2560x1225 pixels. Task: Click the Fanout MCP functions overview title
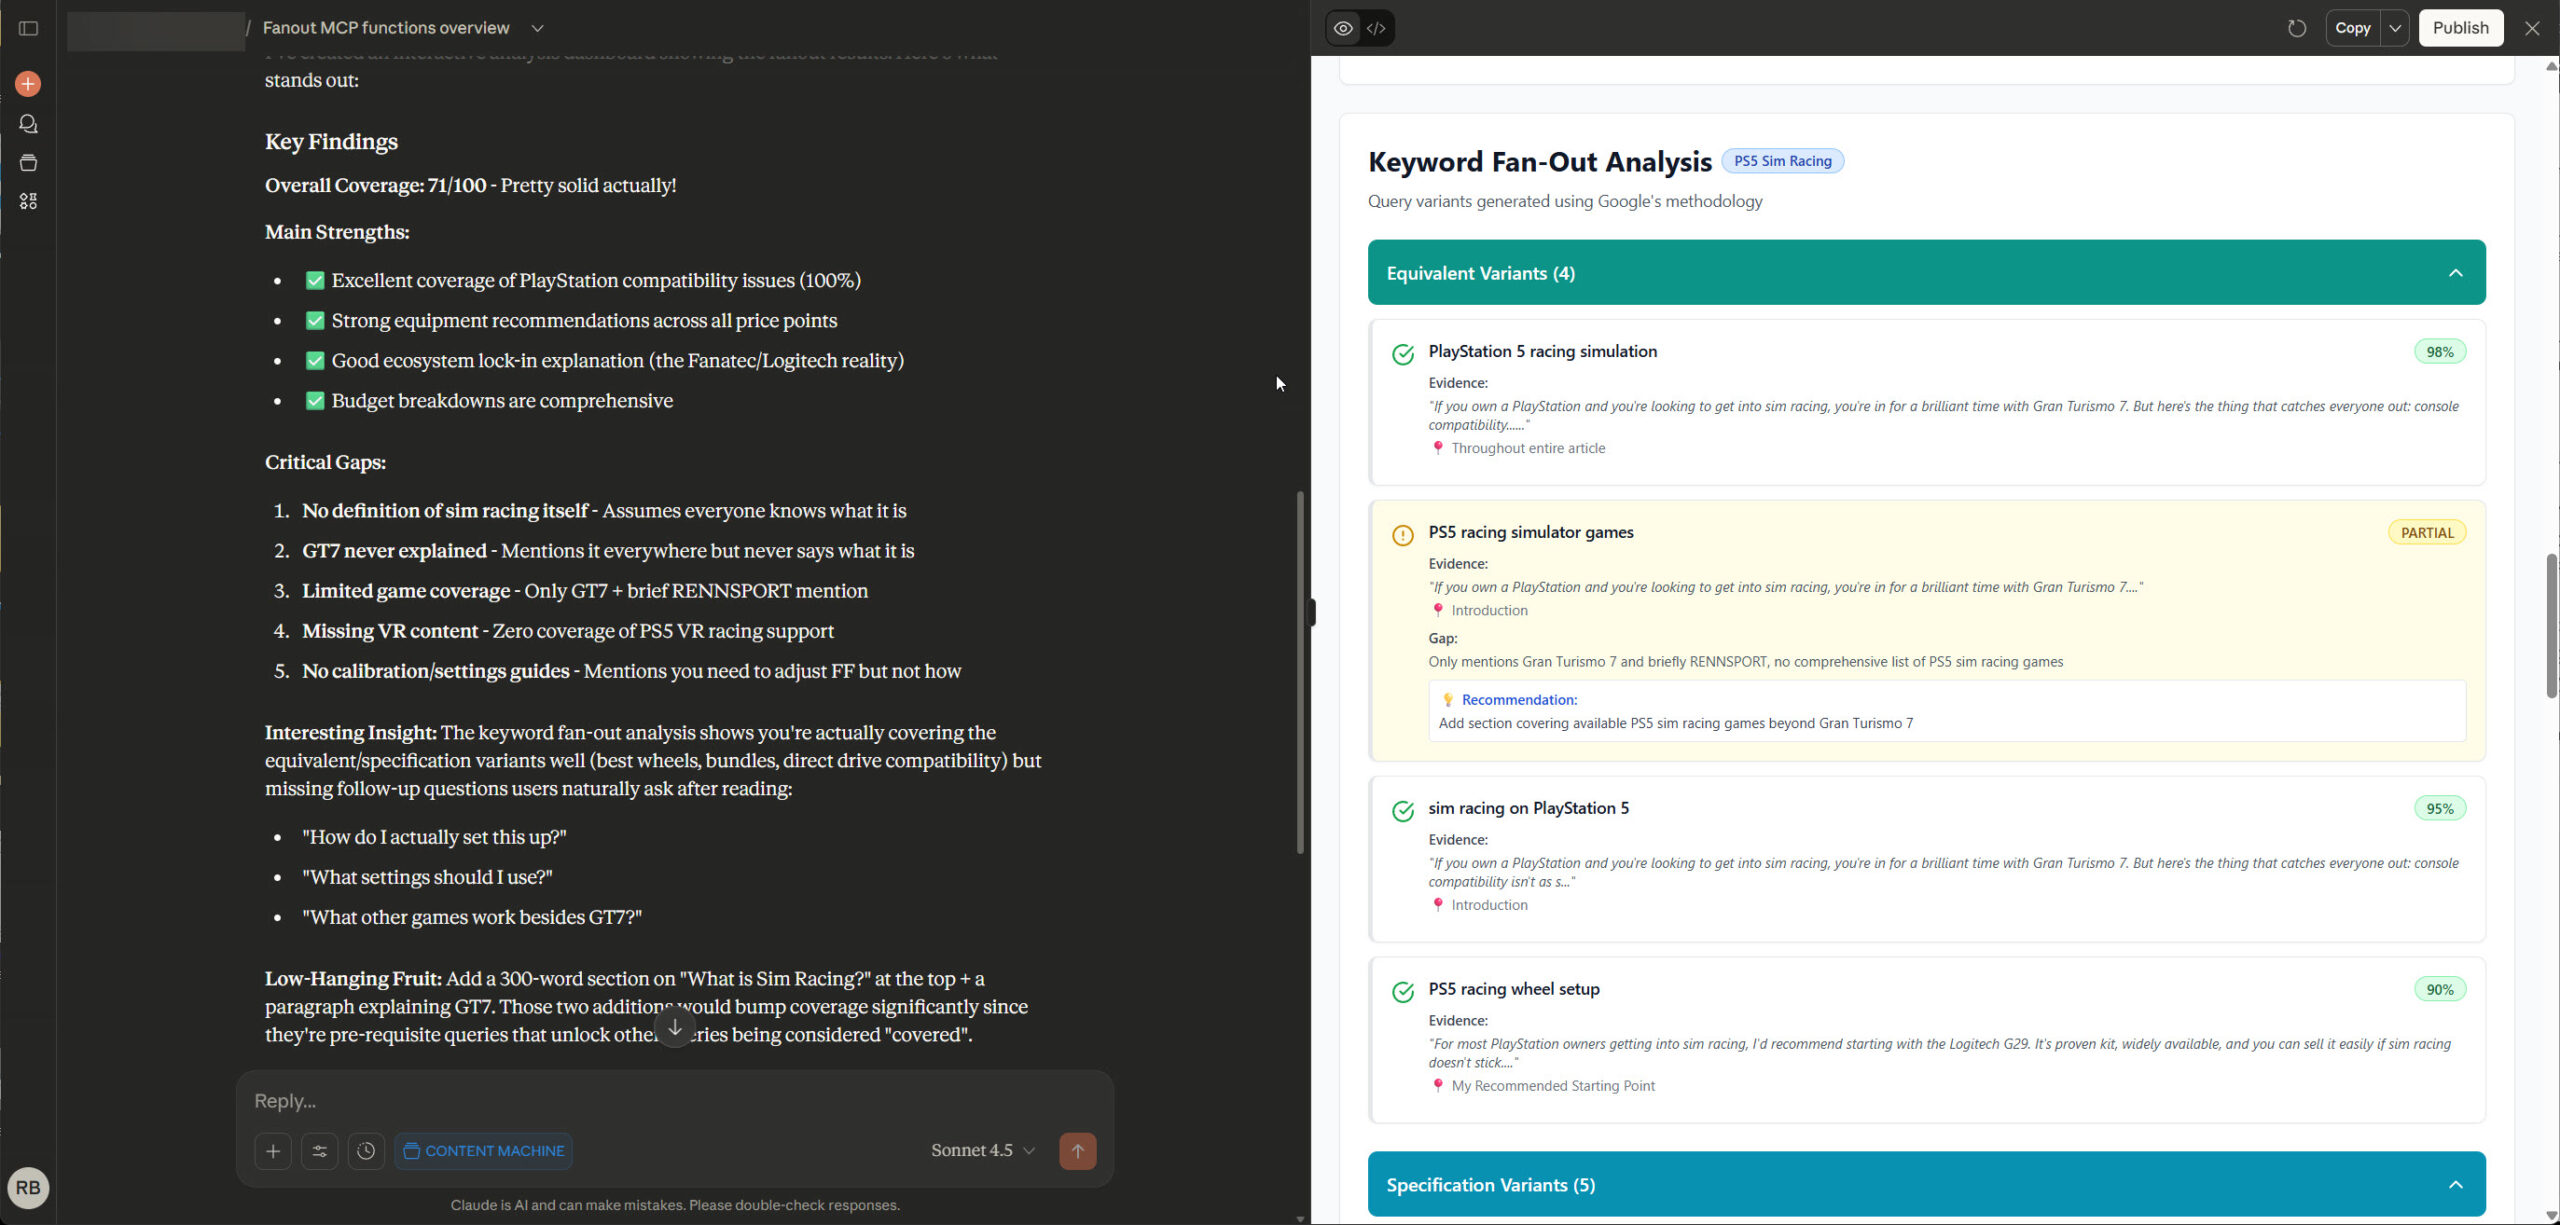[386, 28]
